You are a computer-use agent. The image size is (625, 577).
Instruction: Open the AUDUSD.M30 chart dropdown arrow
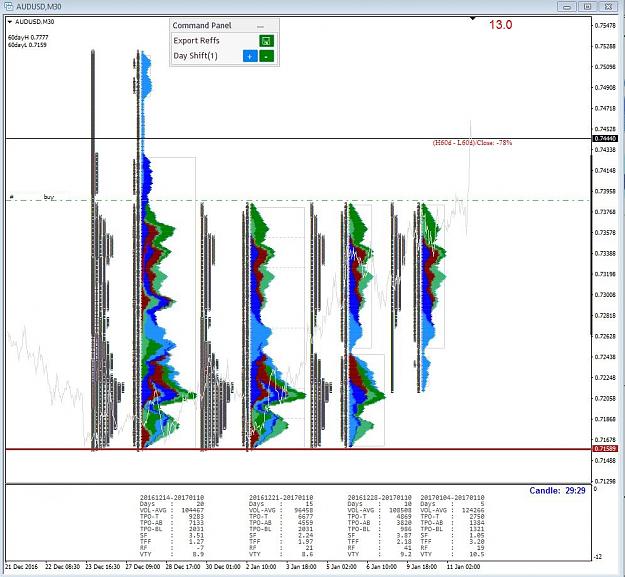pyautogui.click(x=10, y=22)
